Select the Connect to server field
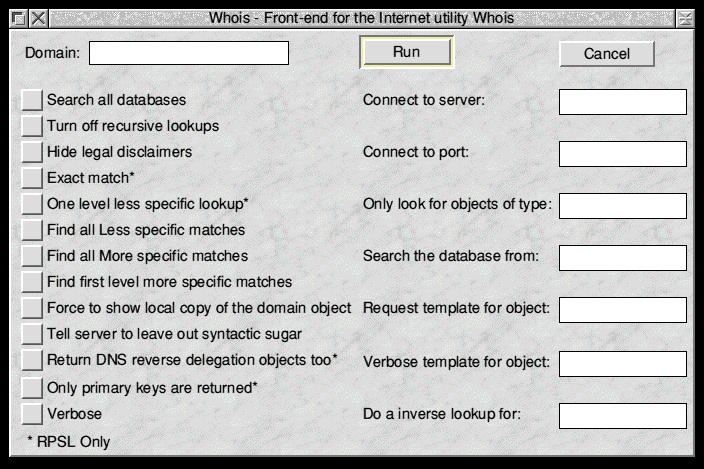704x469 pixels. coord(623,102)
